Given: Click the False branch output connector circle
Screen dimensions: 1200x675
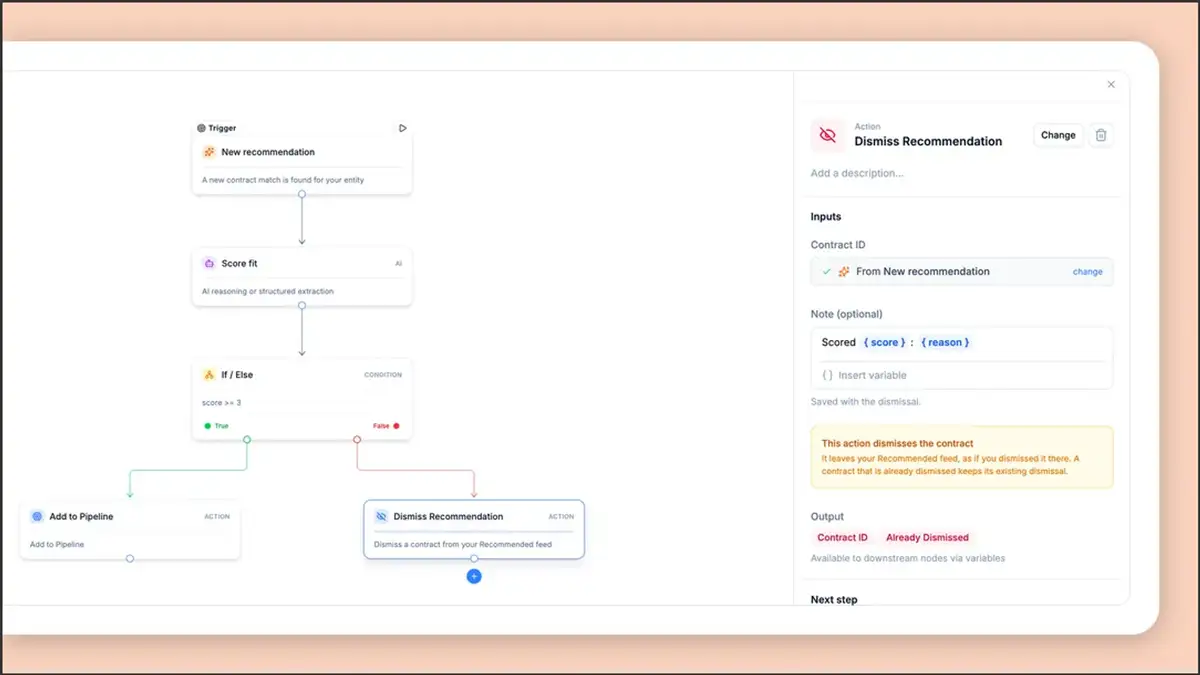Looking at the screenshot, I should 357,439.
